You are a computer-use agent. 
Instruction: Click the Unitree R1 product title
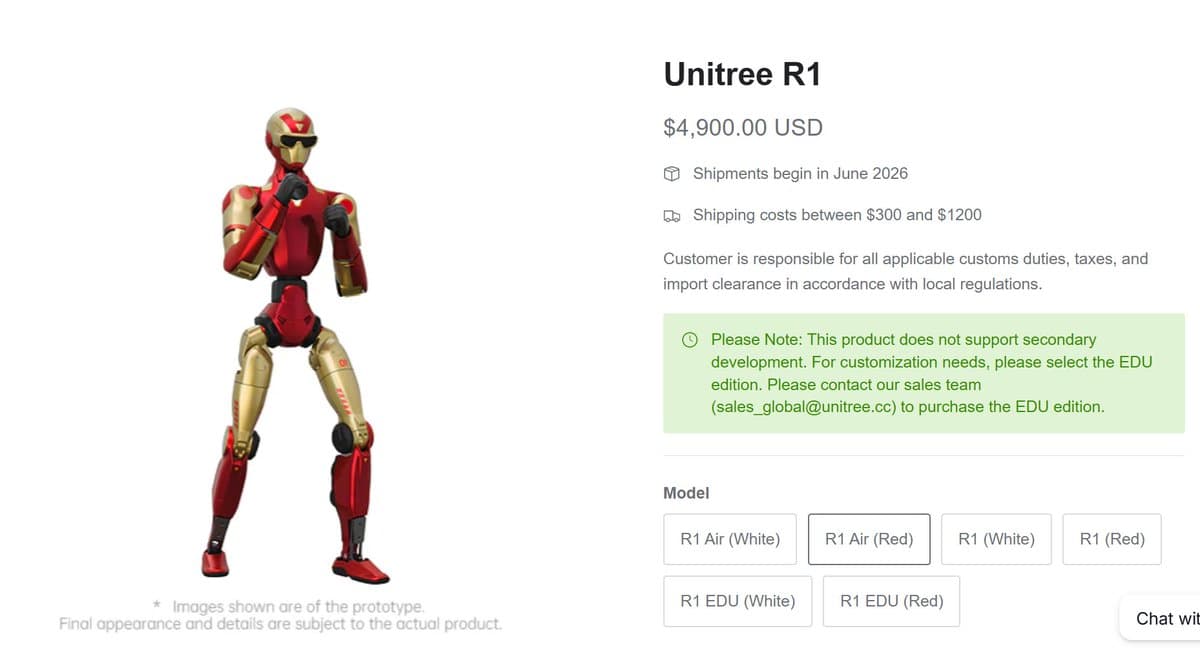742,74
